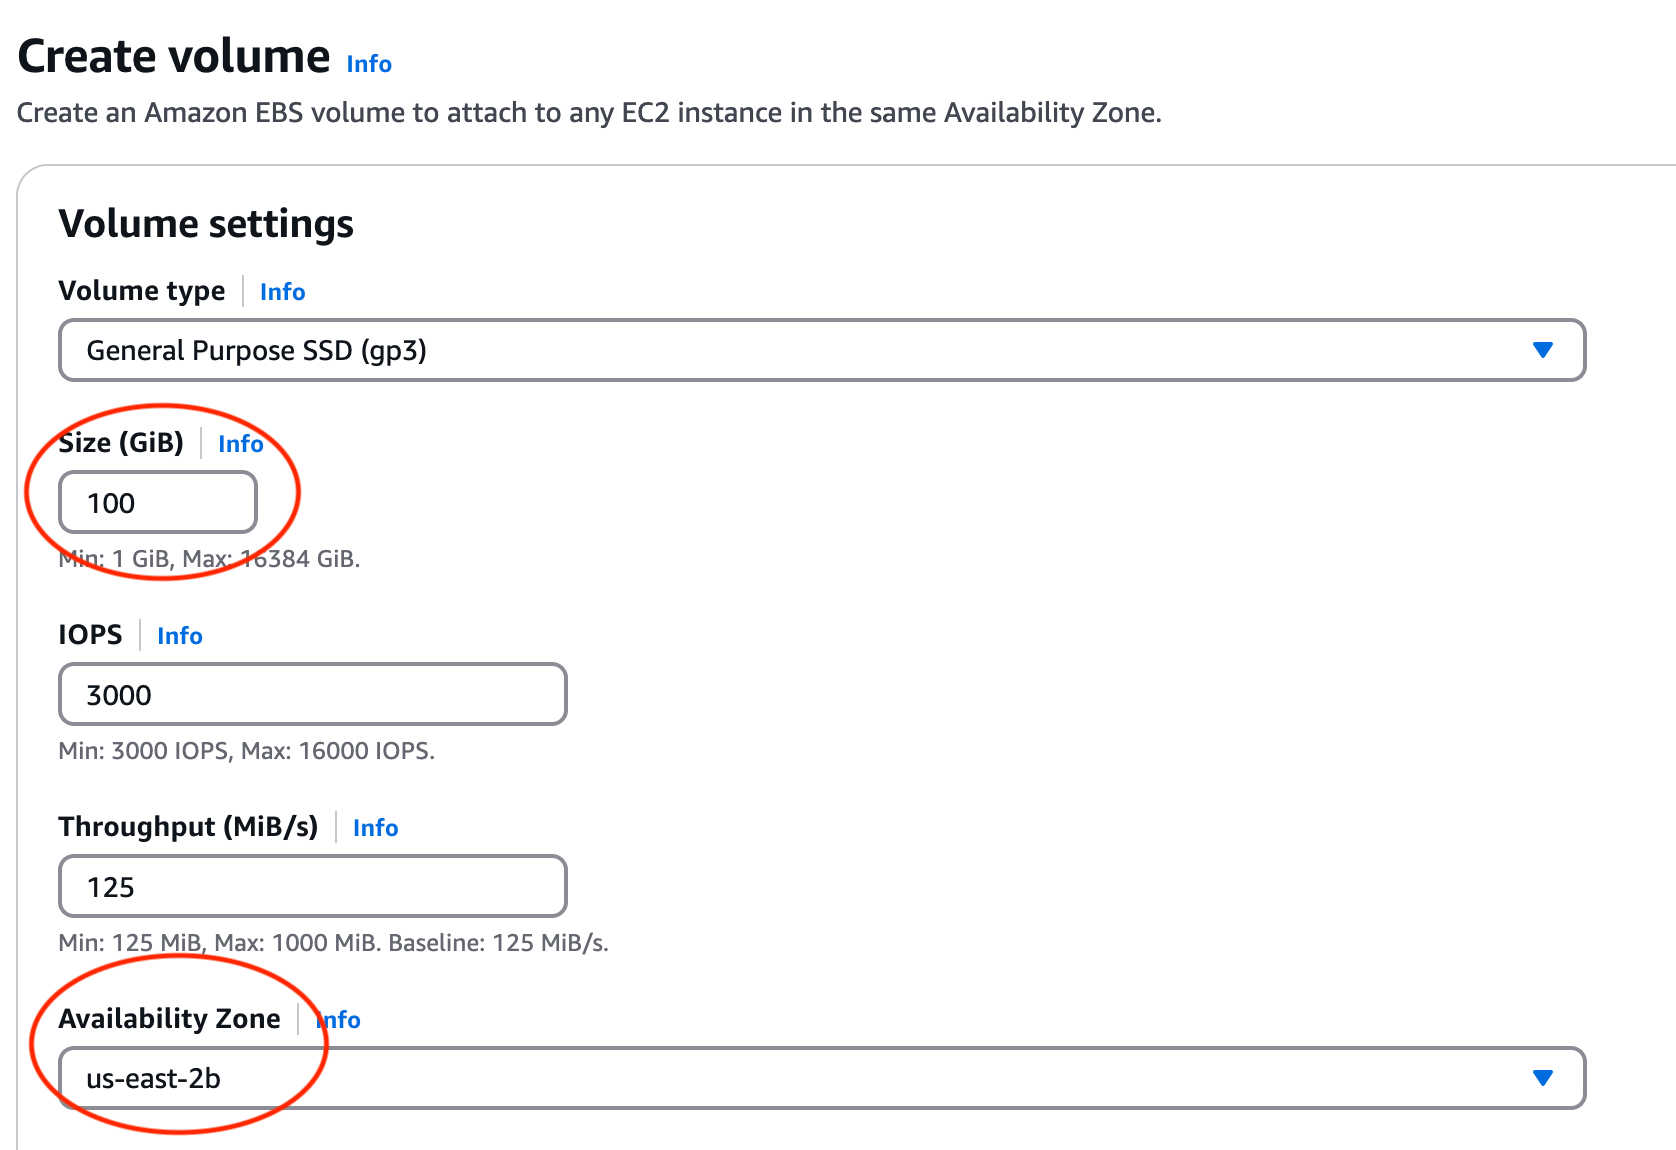This screenshot has height=1150, width=1676.
Task: Open the Info link next to Volume type
Action: point(282,292)
